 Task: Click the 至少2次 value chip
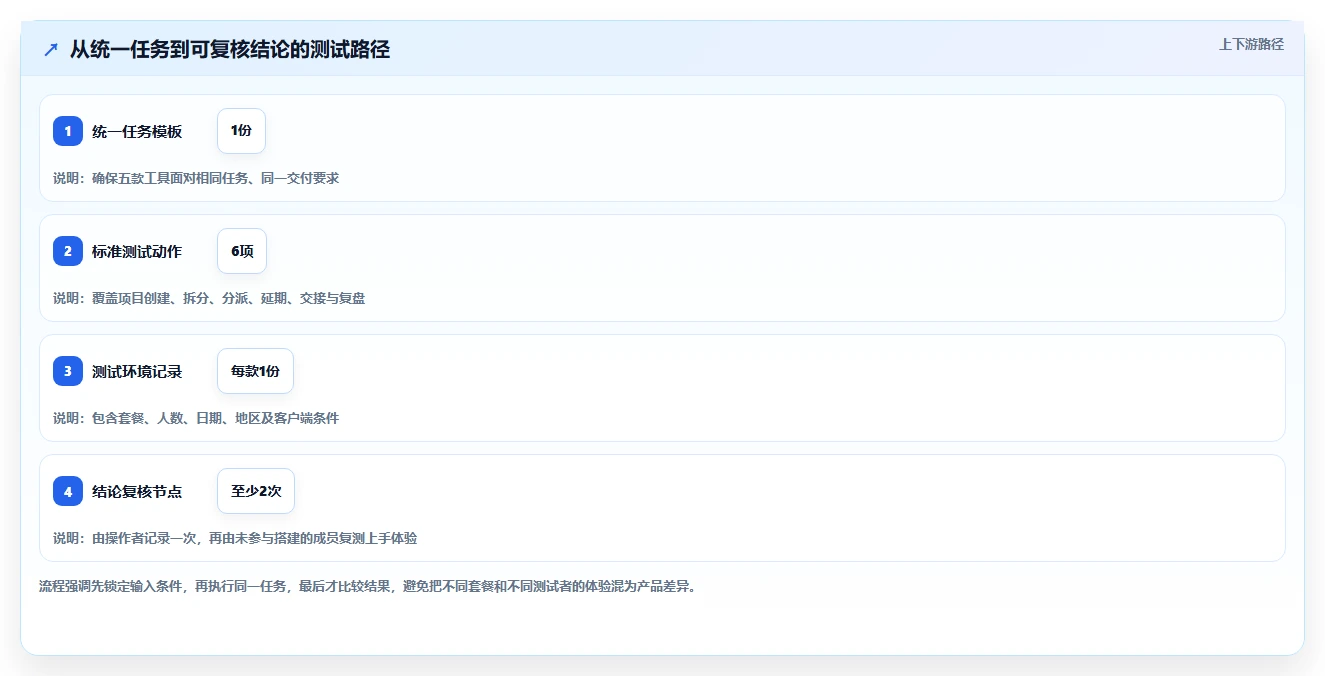pyautogui.click(x=256, y=491)
